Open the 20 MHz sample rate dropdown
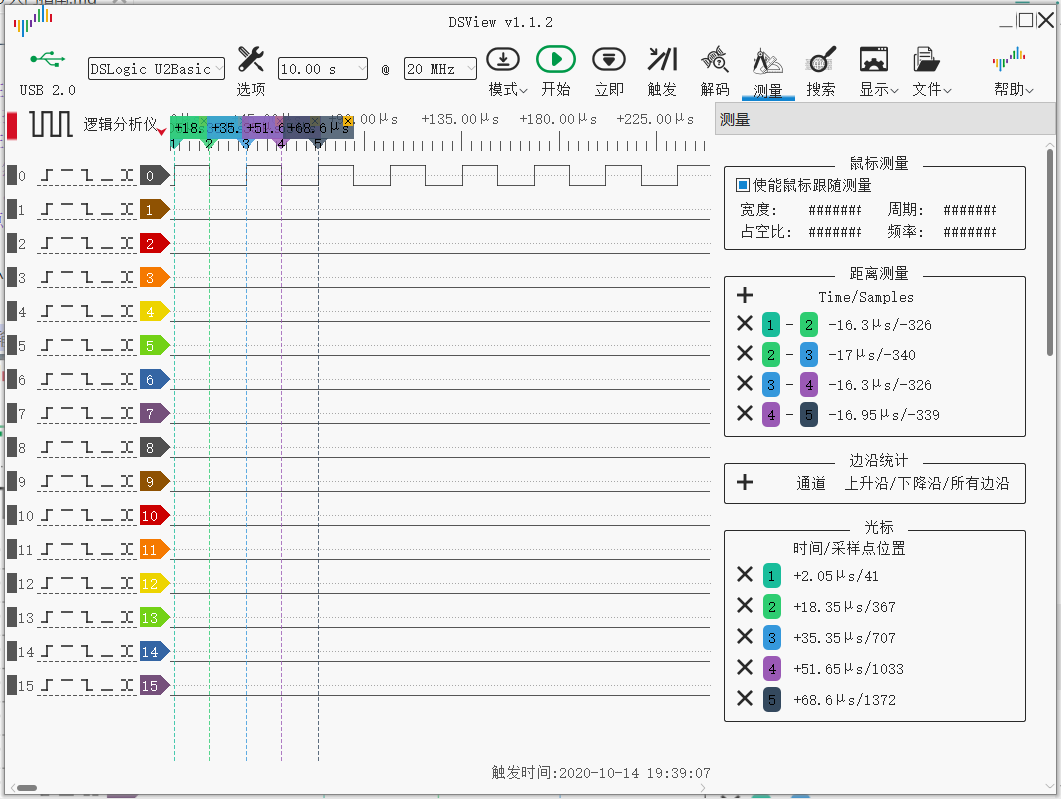The image size is (1061, 799). tap(440, 68)
